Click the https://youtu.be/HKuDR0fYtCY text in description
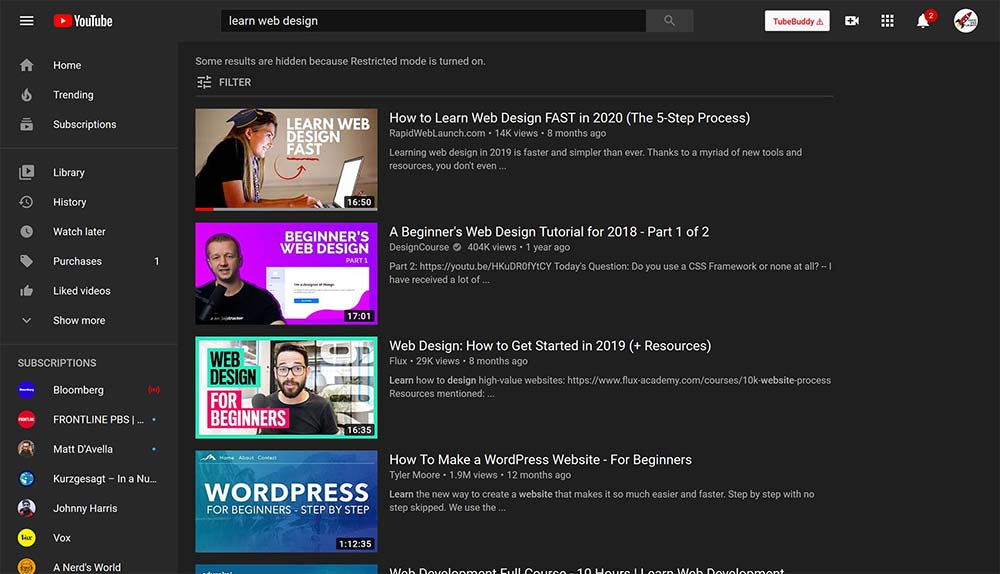 (x=485, y=267)
